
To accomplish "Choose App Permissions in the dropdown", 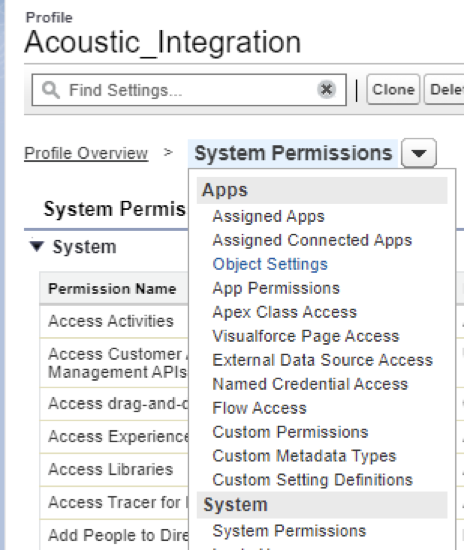I will coord(276,288).
